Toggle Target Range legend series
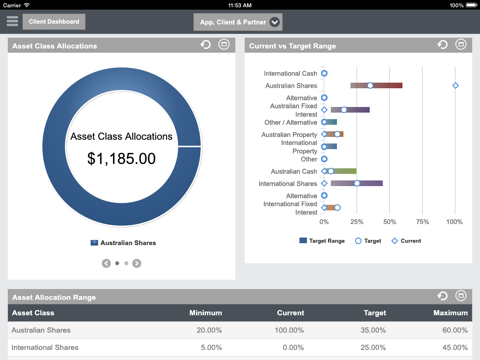 pyautogui.click(x=322, y=241)
